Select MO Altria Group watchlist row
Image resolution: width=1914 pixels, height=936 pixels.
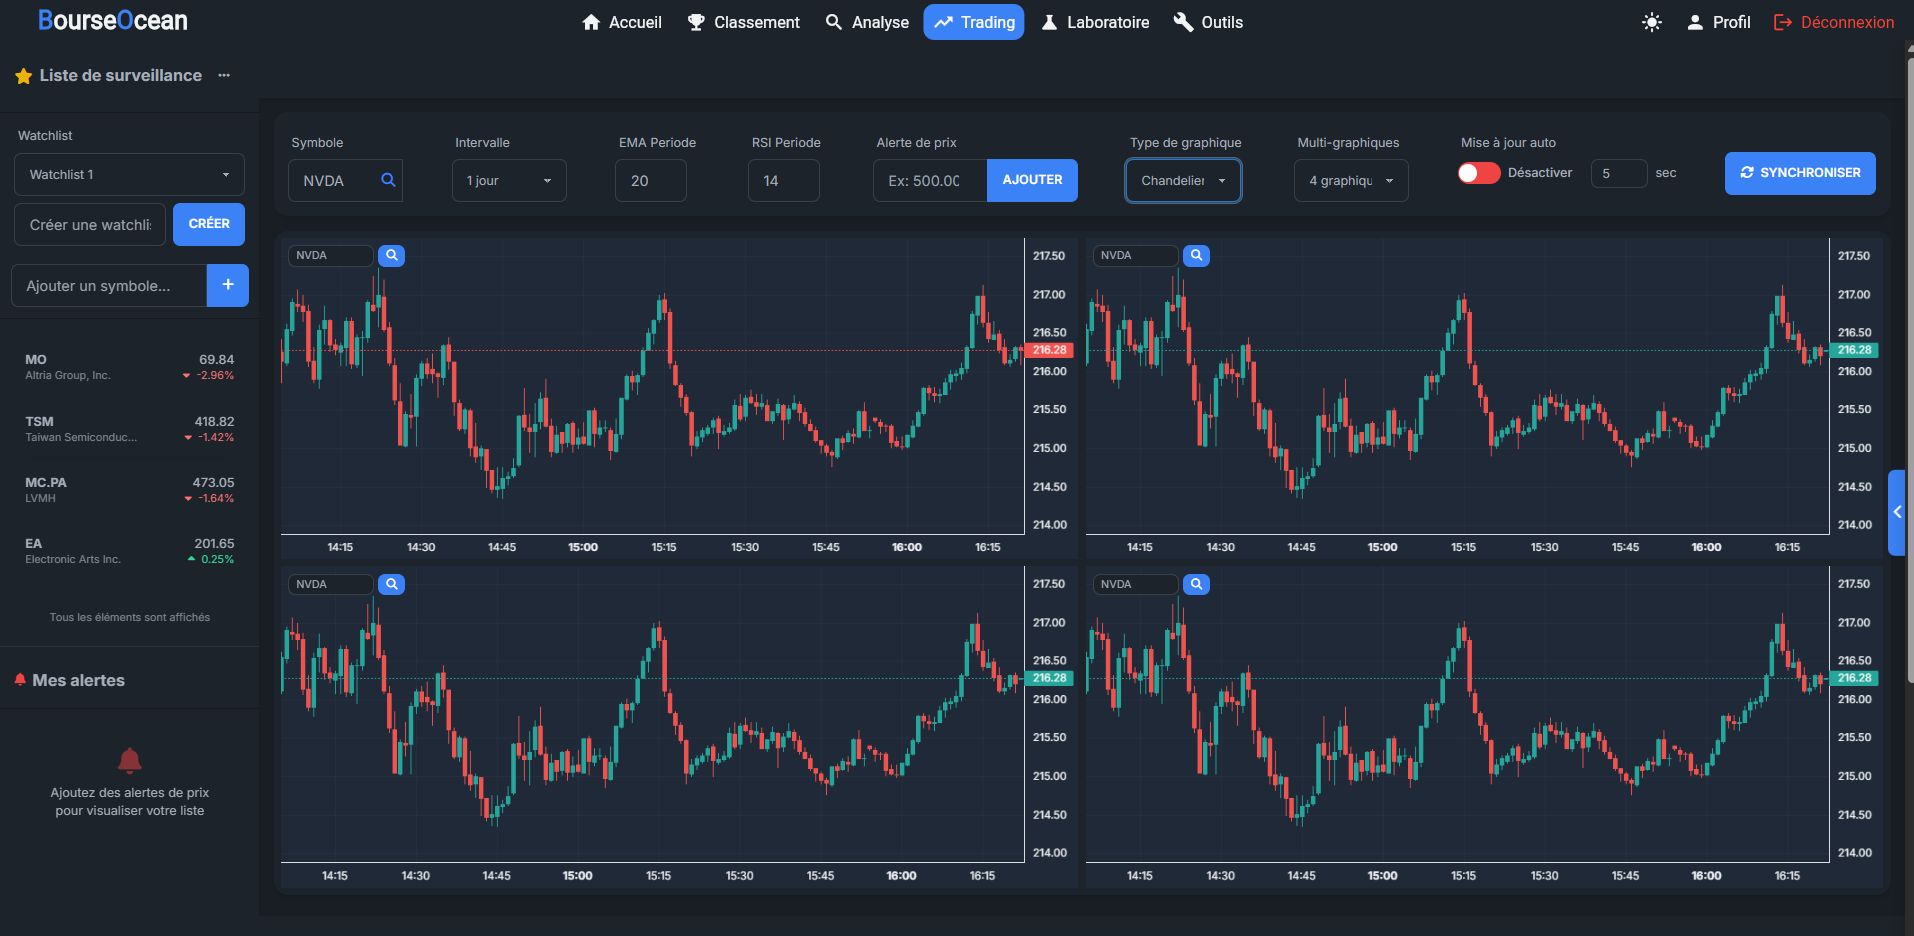tap(129, 367)
